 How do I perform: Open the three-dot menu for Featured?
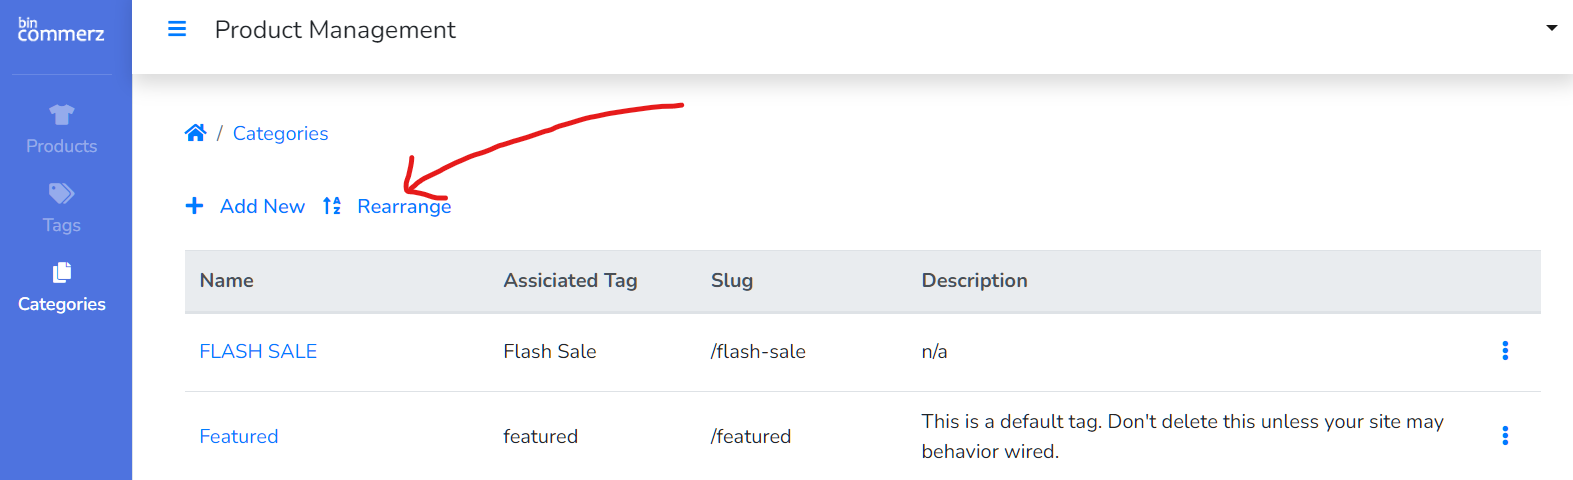point(1505,436)
